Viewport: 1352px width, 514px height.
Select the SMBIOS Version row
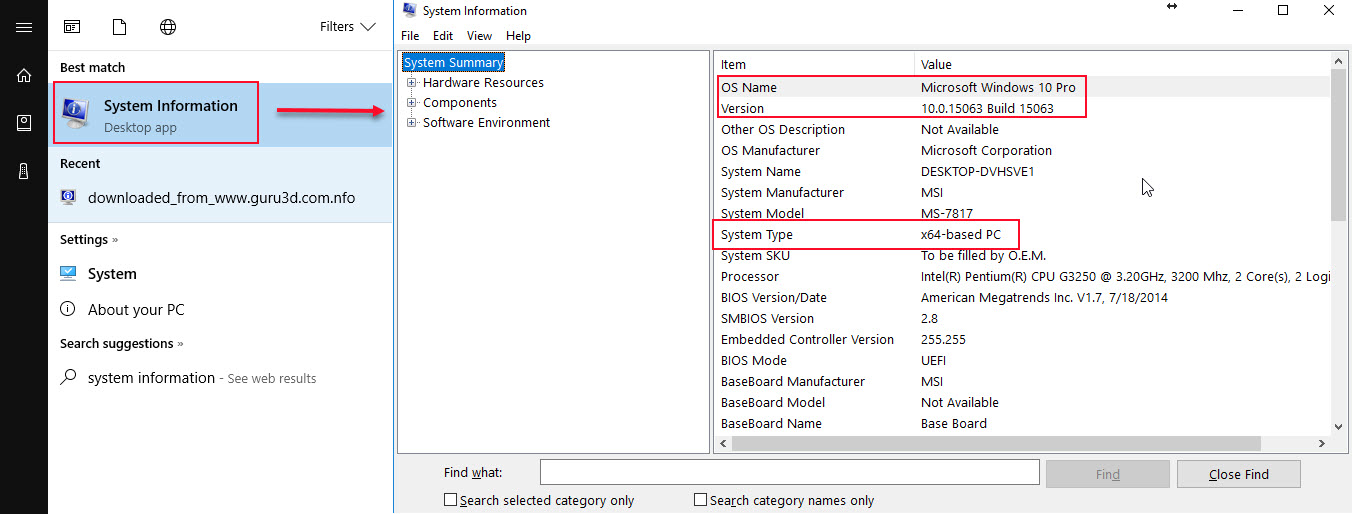click(1023, 318)
